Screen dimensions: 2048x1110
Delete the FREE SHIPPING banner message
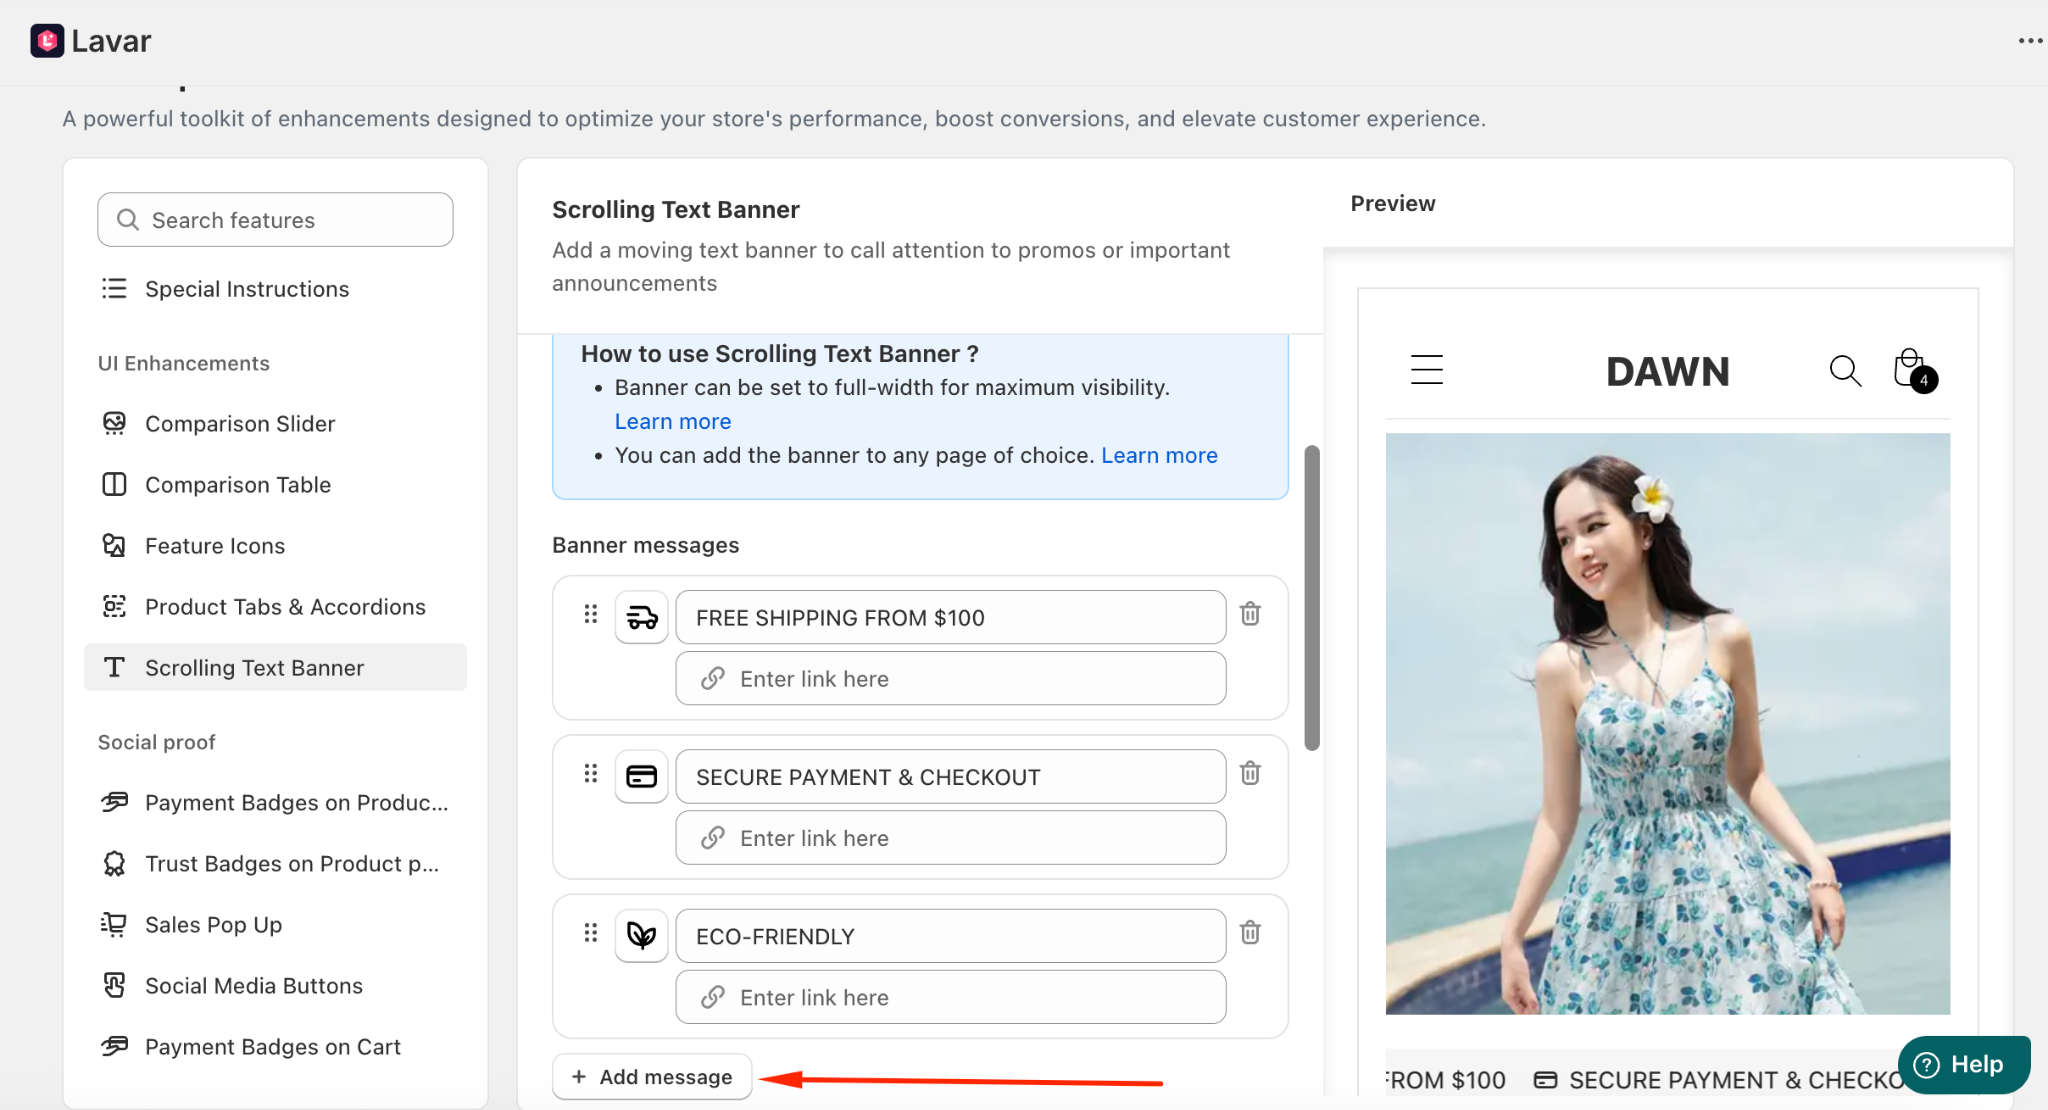[x=1250, y=614]
